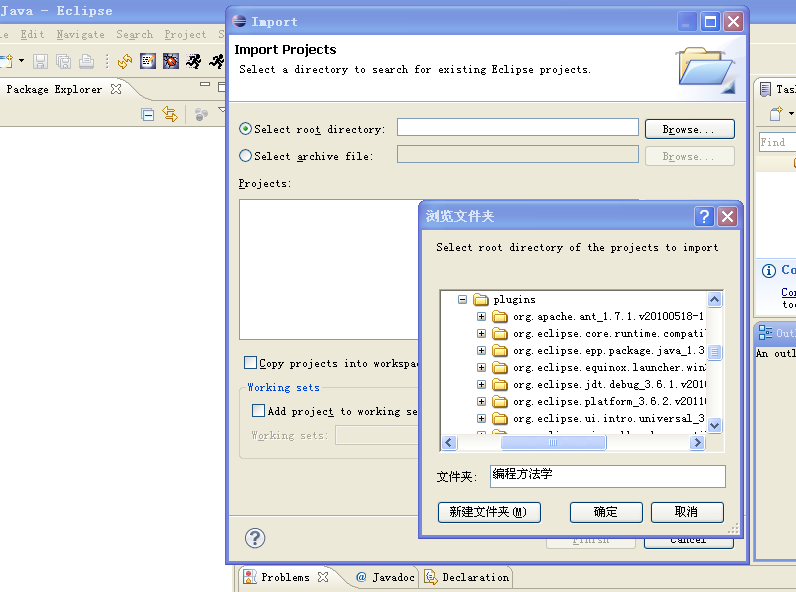Click 新建文件夹 (M) button
The image size is (796, 592).
tap(489, 512)
